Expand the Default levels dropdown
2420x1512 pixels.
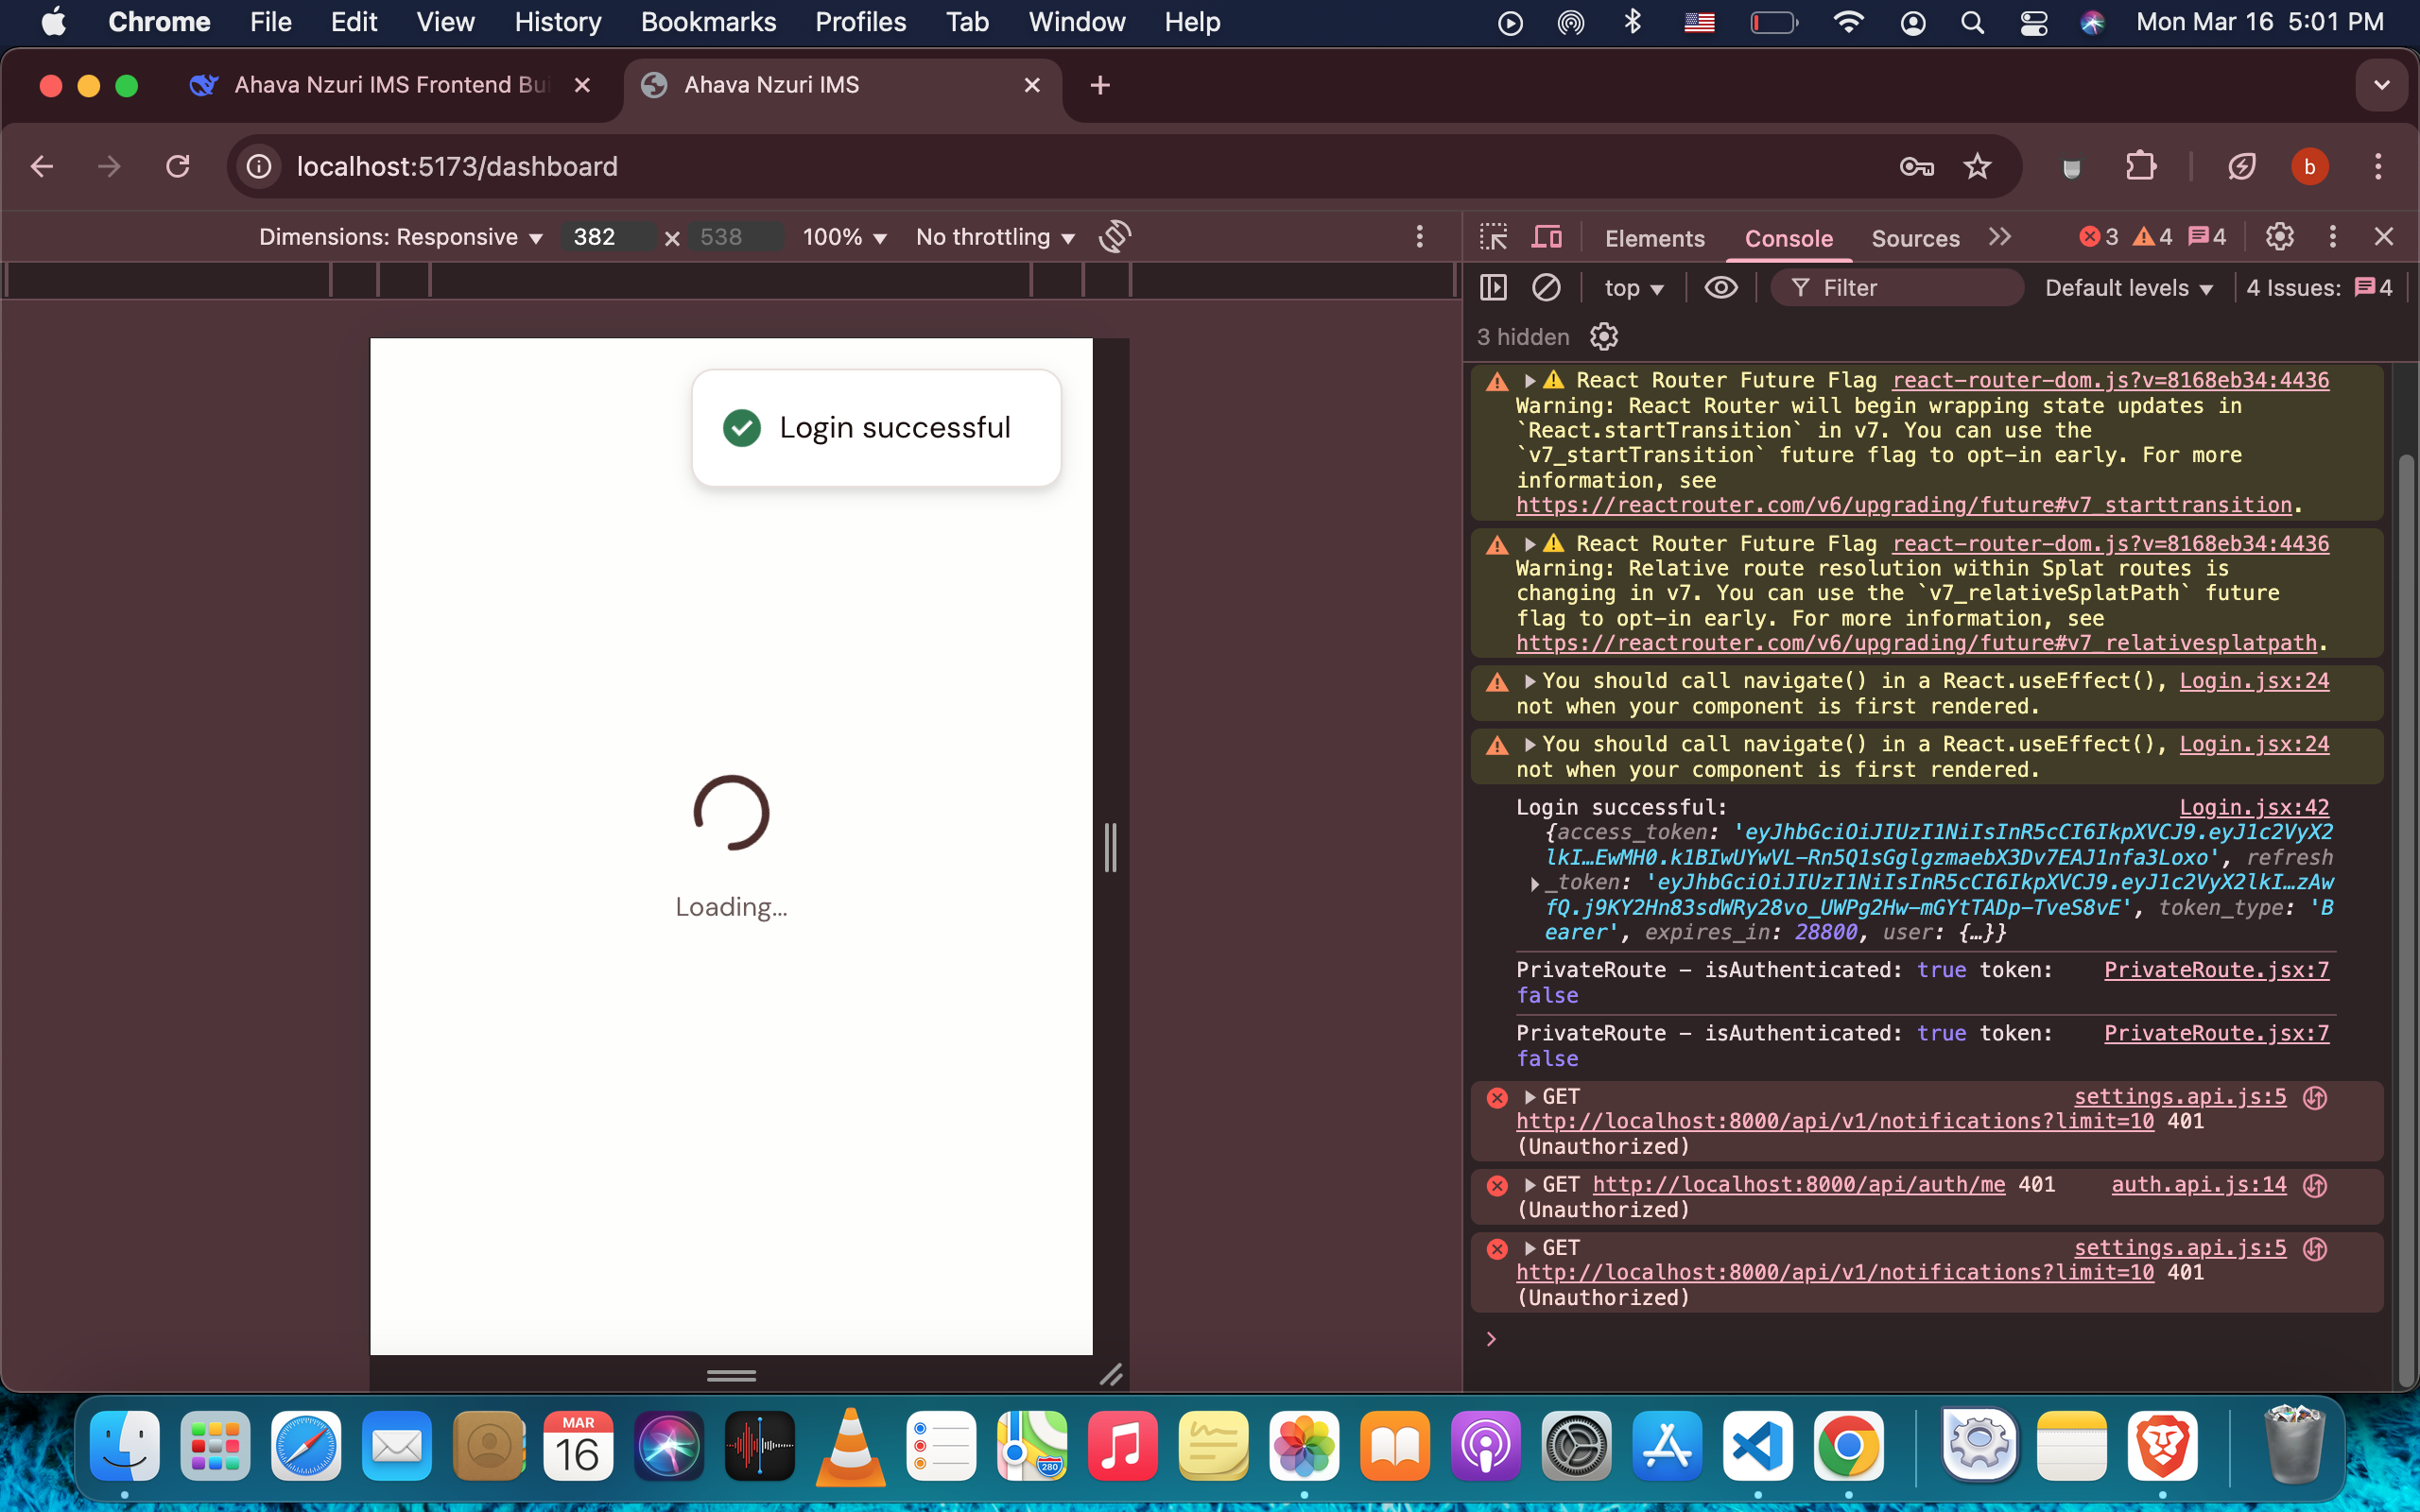click(2128, 288)
